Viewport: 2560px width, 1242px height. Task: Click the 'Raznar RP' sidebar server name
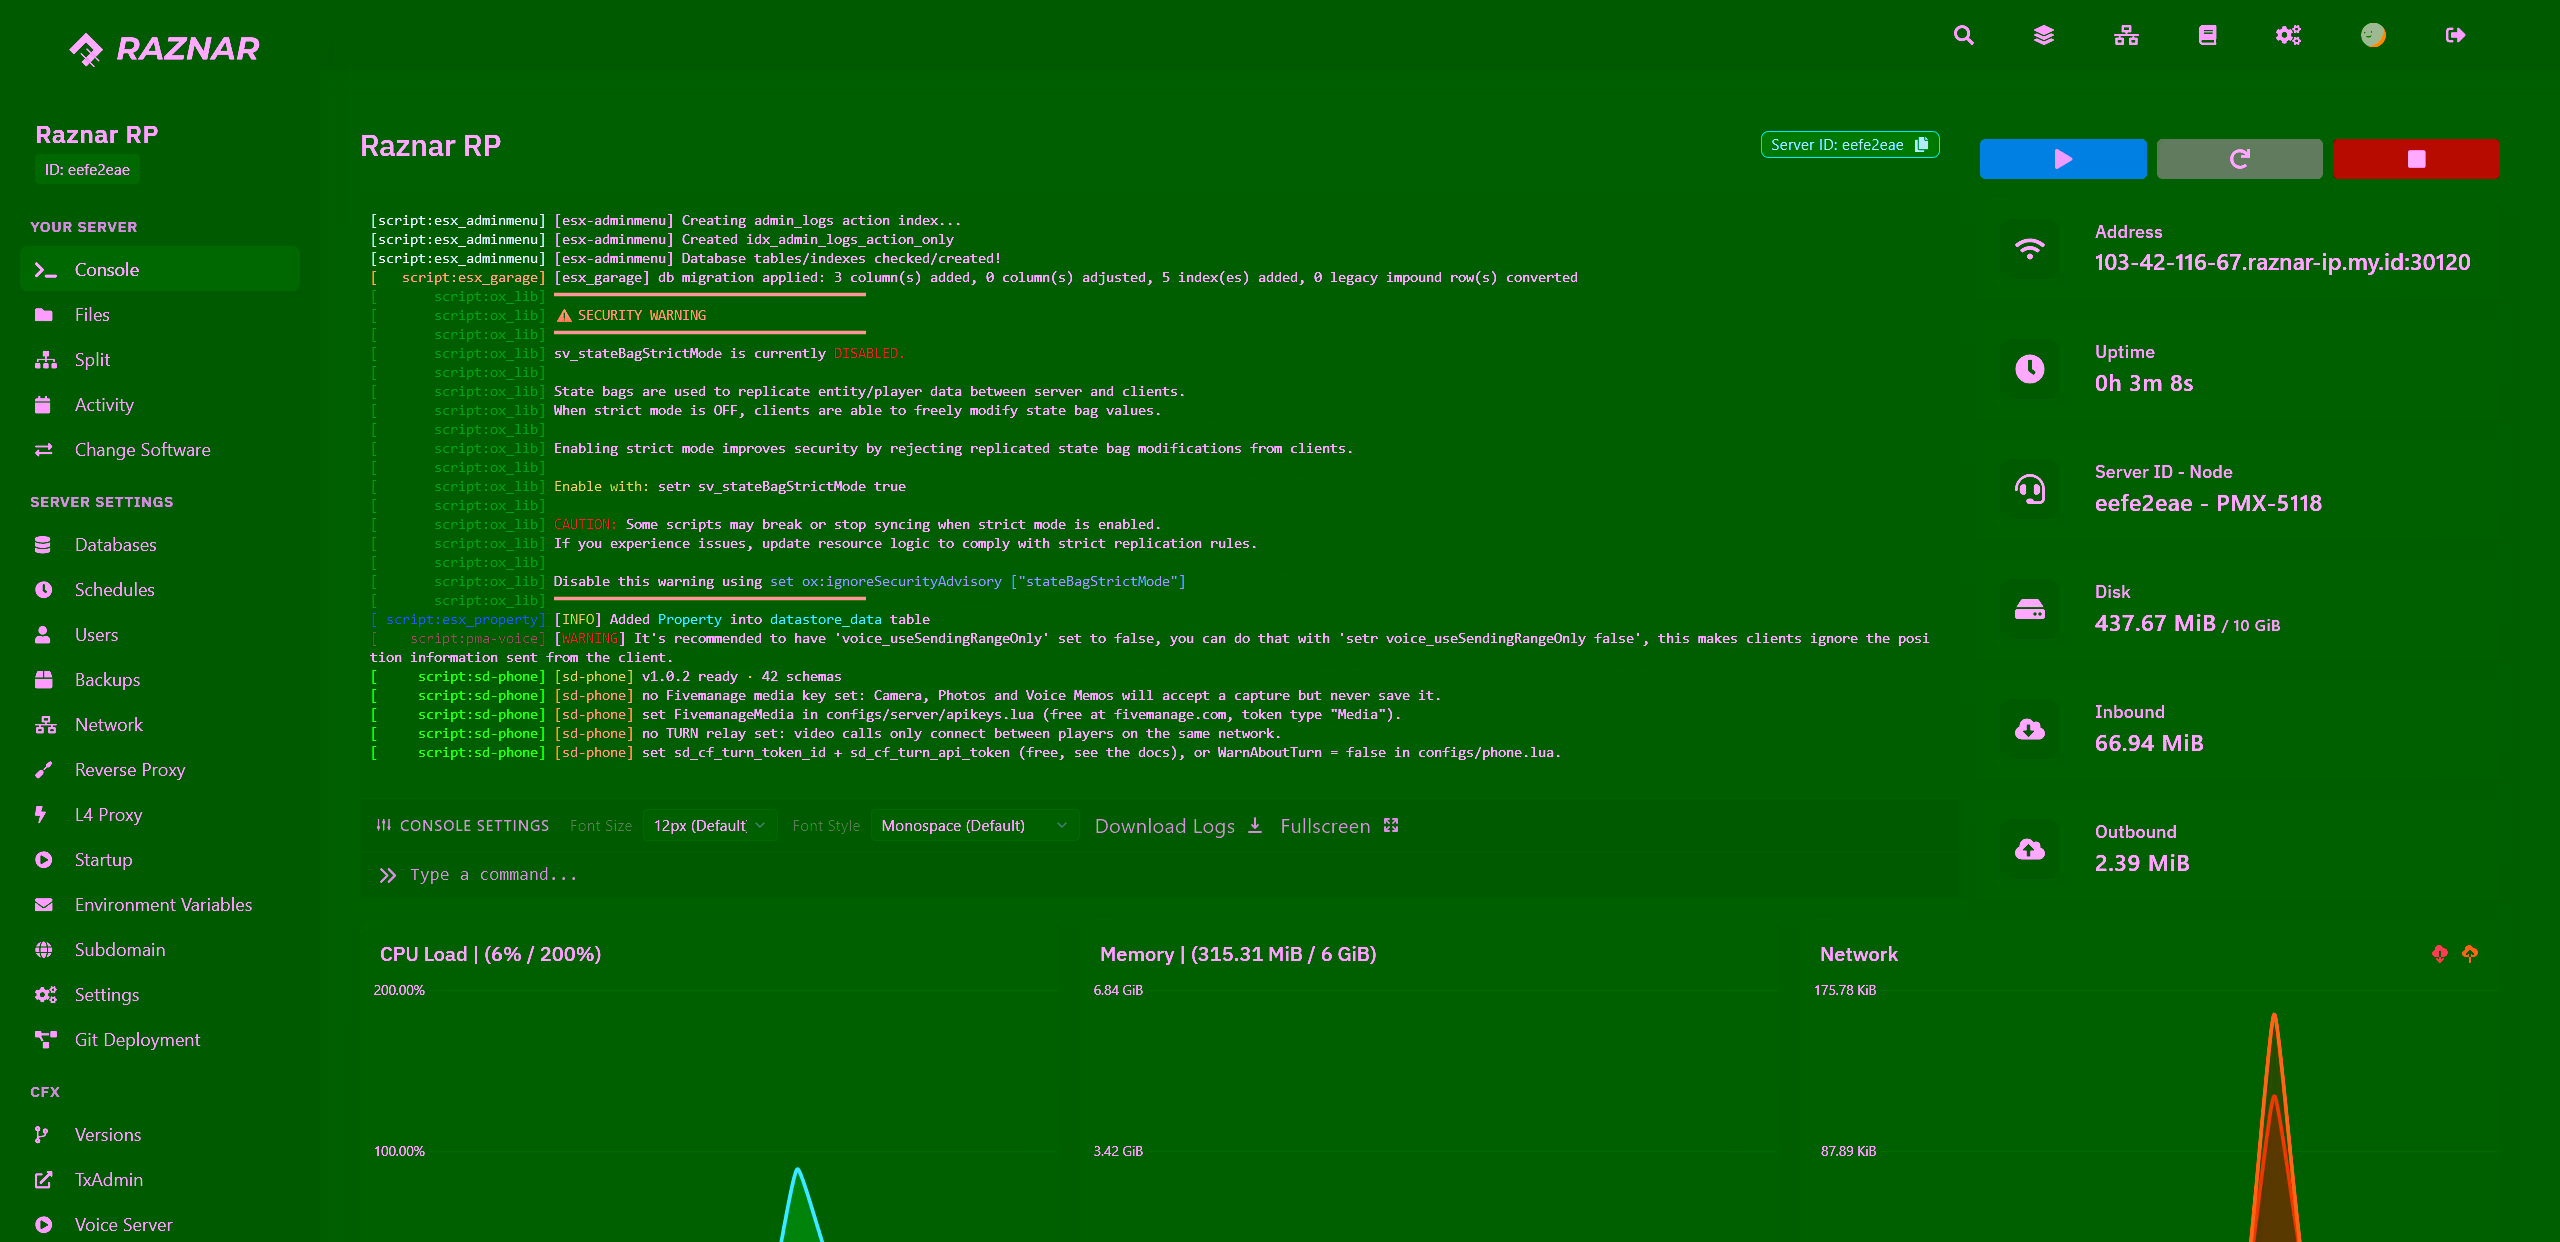tap(97, 135)
